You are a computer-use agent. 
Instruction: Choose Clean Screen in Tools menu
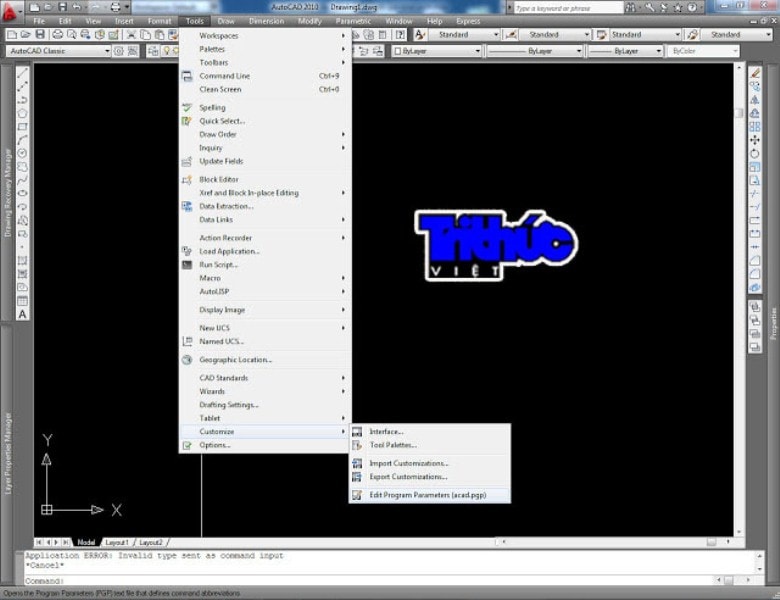pyautogui.click(x=265, y=90)
